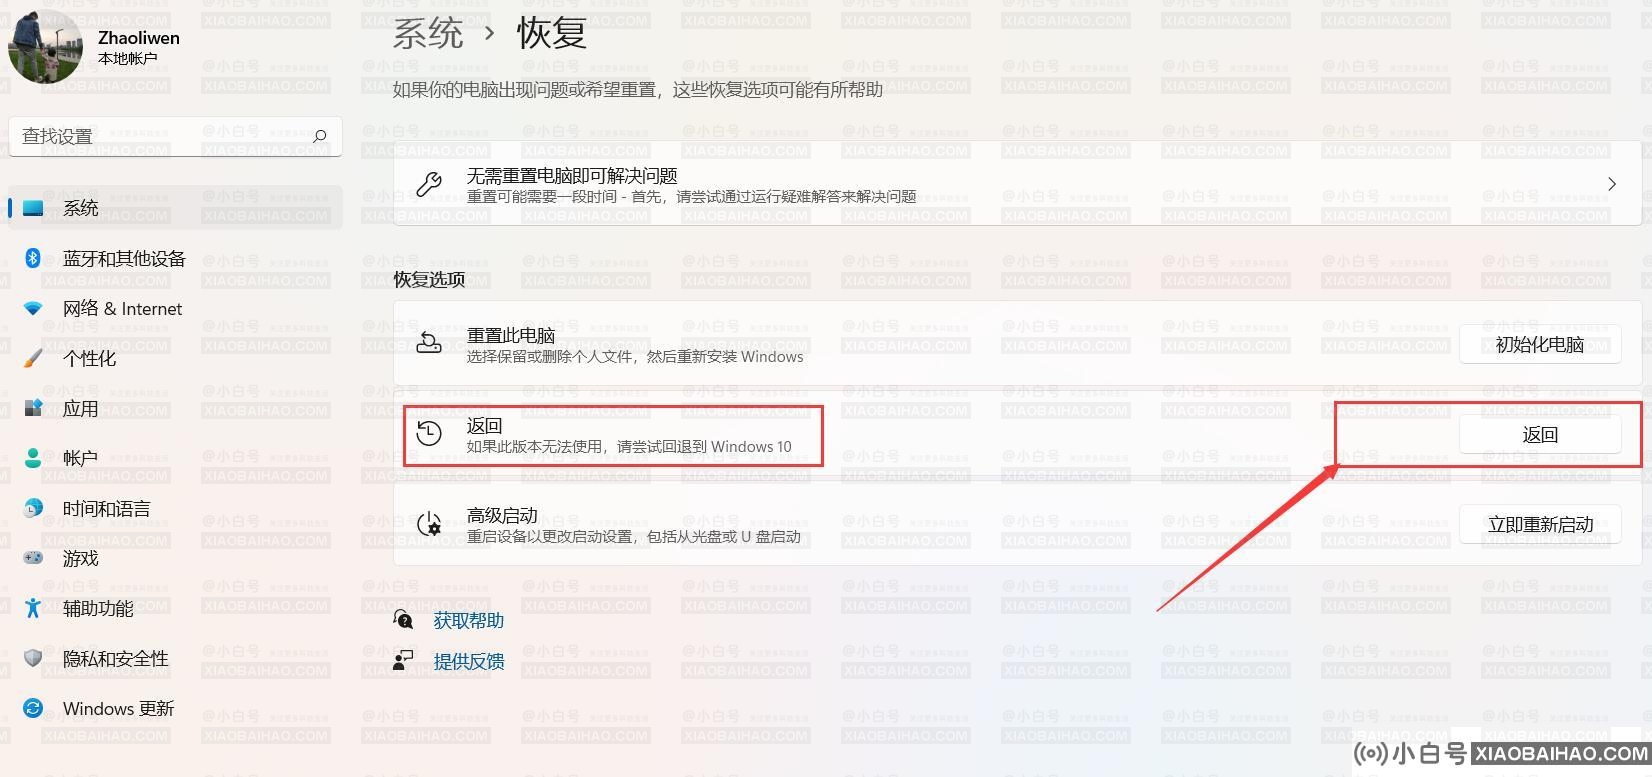This screenshot has width=1652, height=777.
Task: Click the 重置此电脑 title text
Action: pos(510,335)
